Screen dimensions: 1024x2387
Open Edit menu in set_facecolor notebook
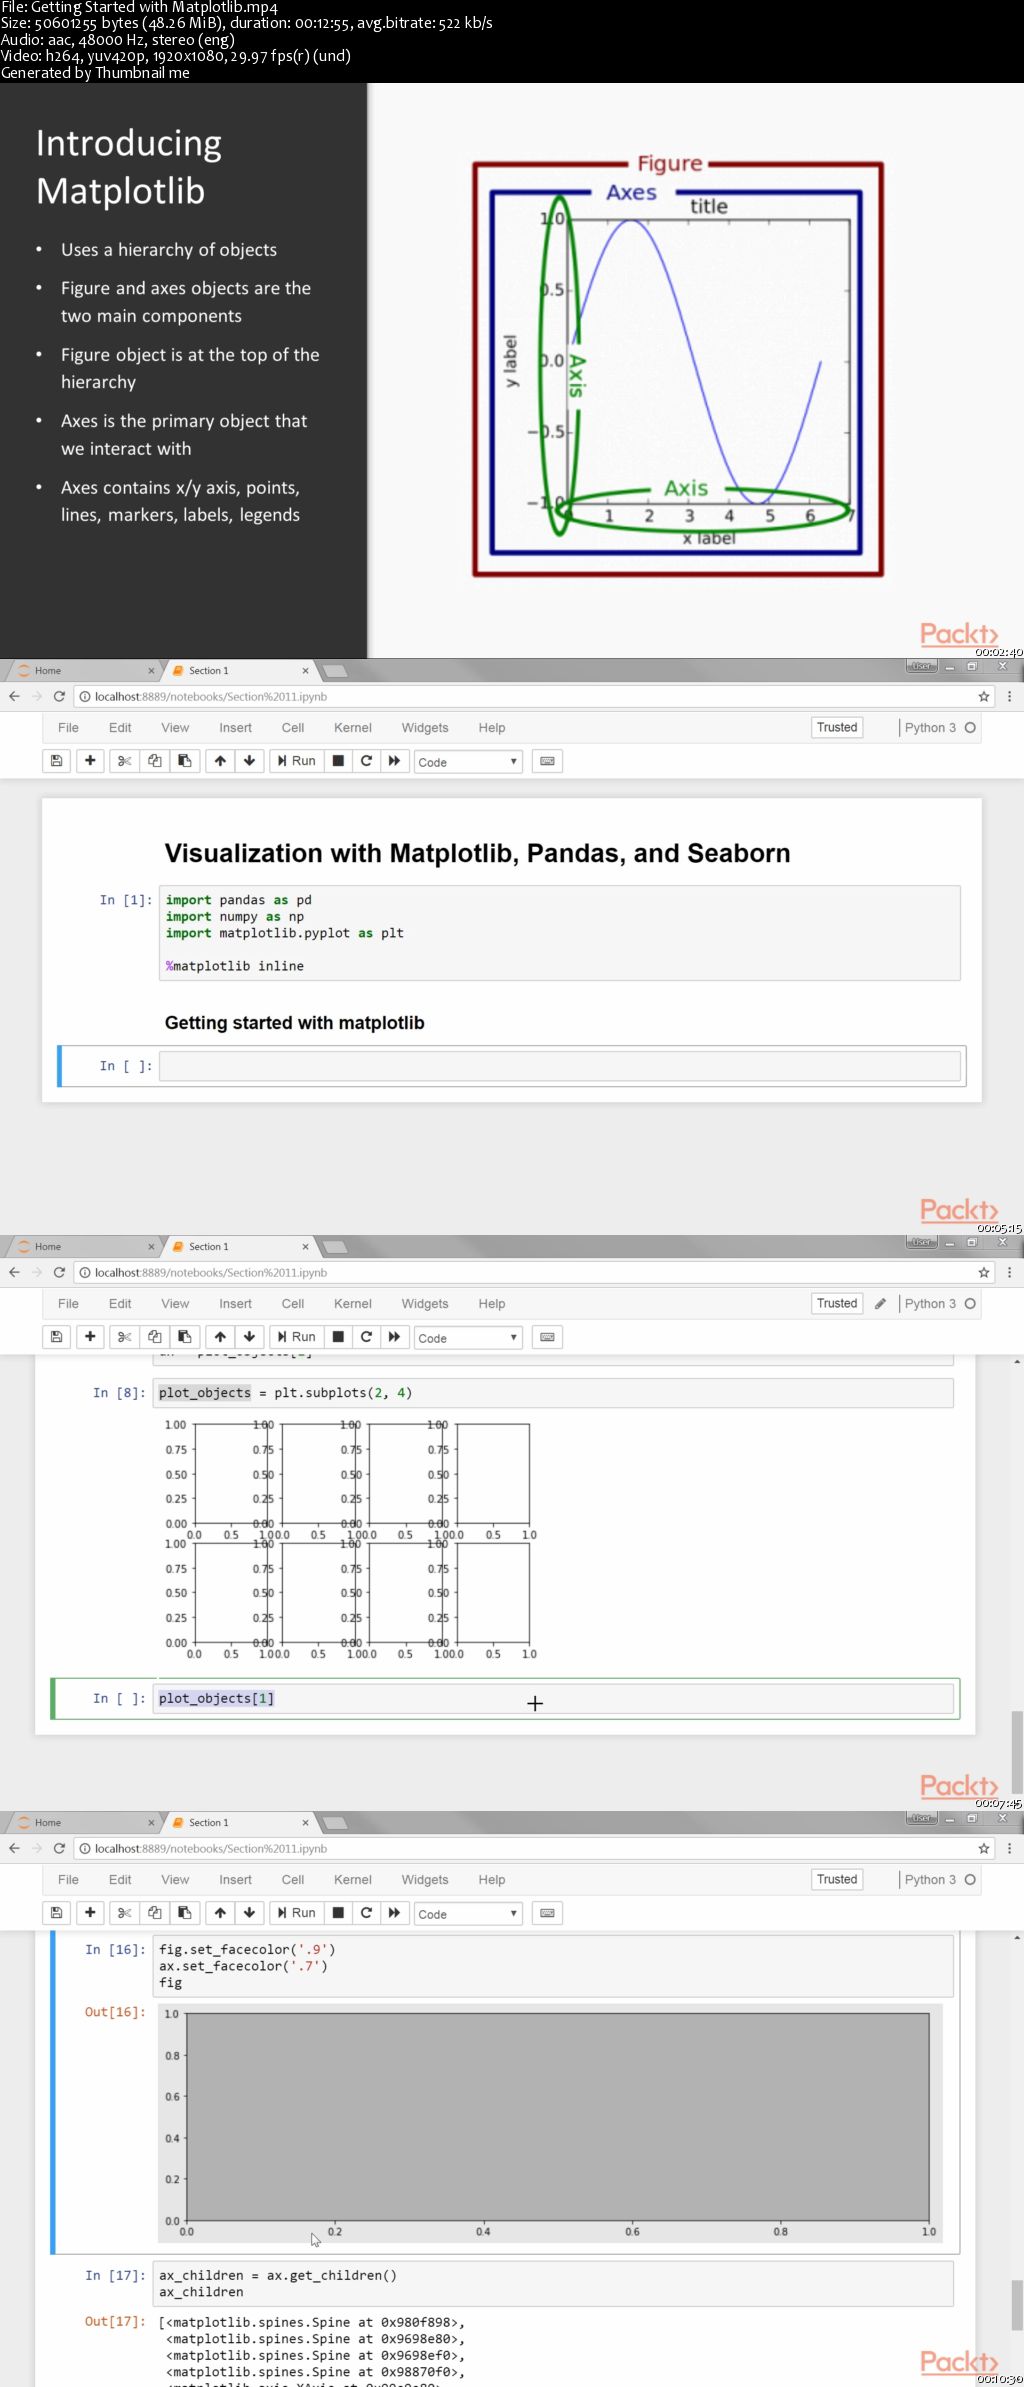point(120,1880)
